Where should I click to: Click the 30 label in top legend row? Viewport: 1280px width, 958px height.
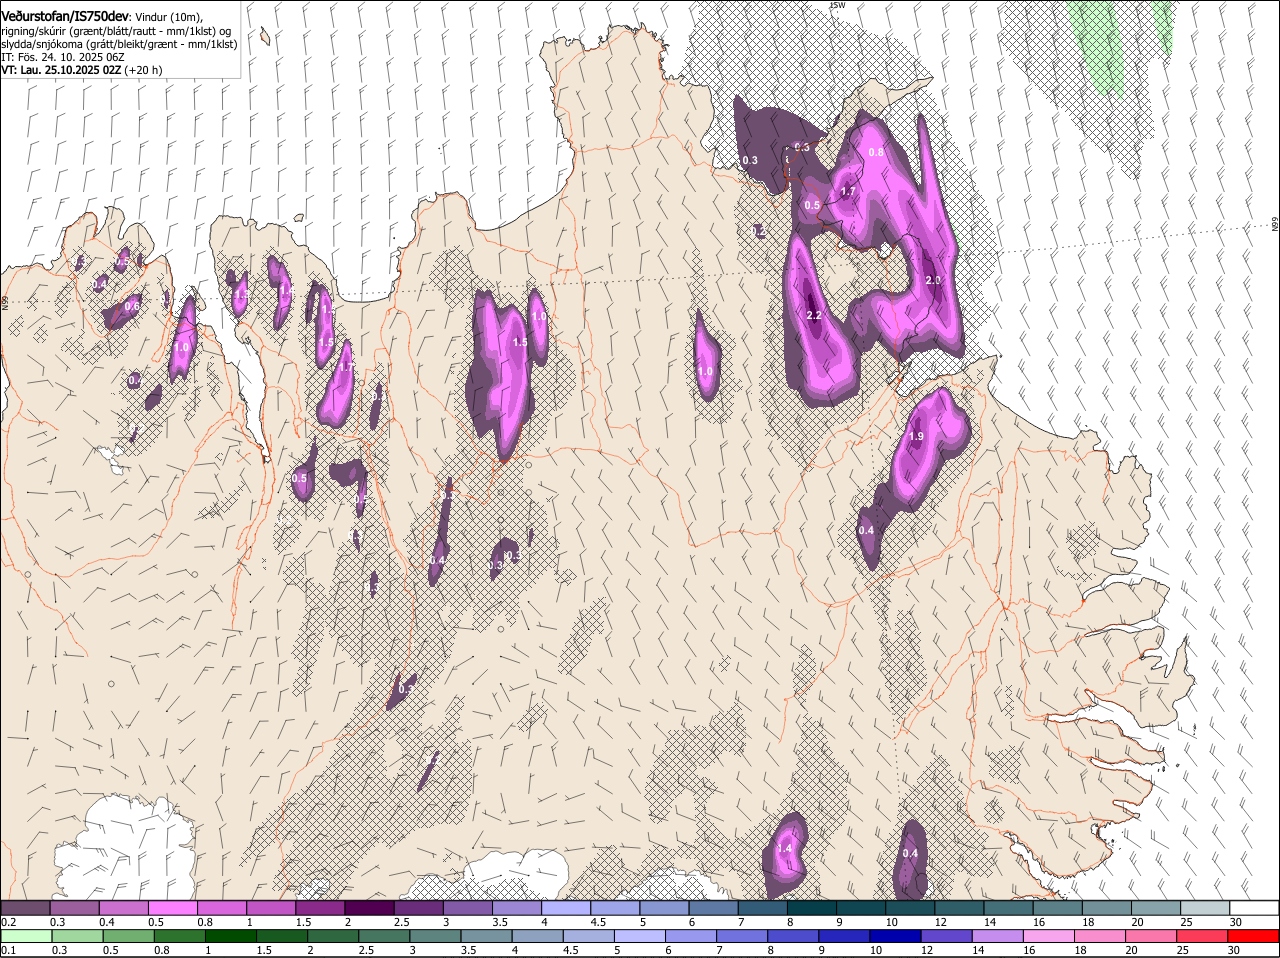(1235, 922)
